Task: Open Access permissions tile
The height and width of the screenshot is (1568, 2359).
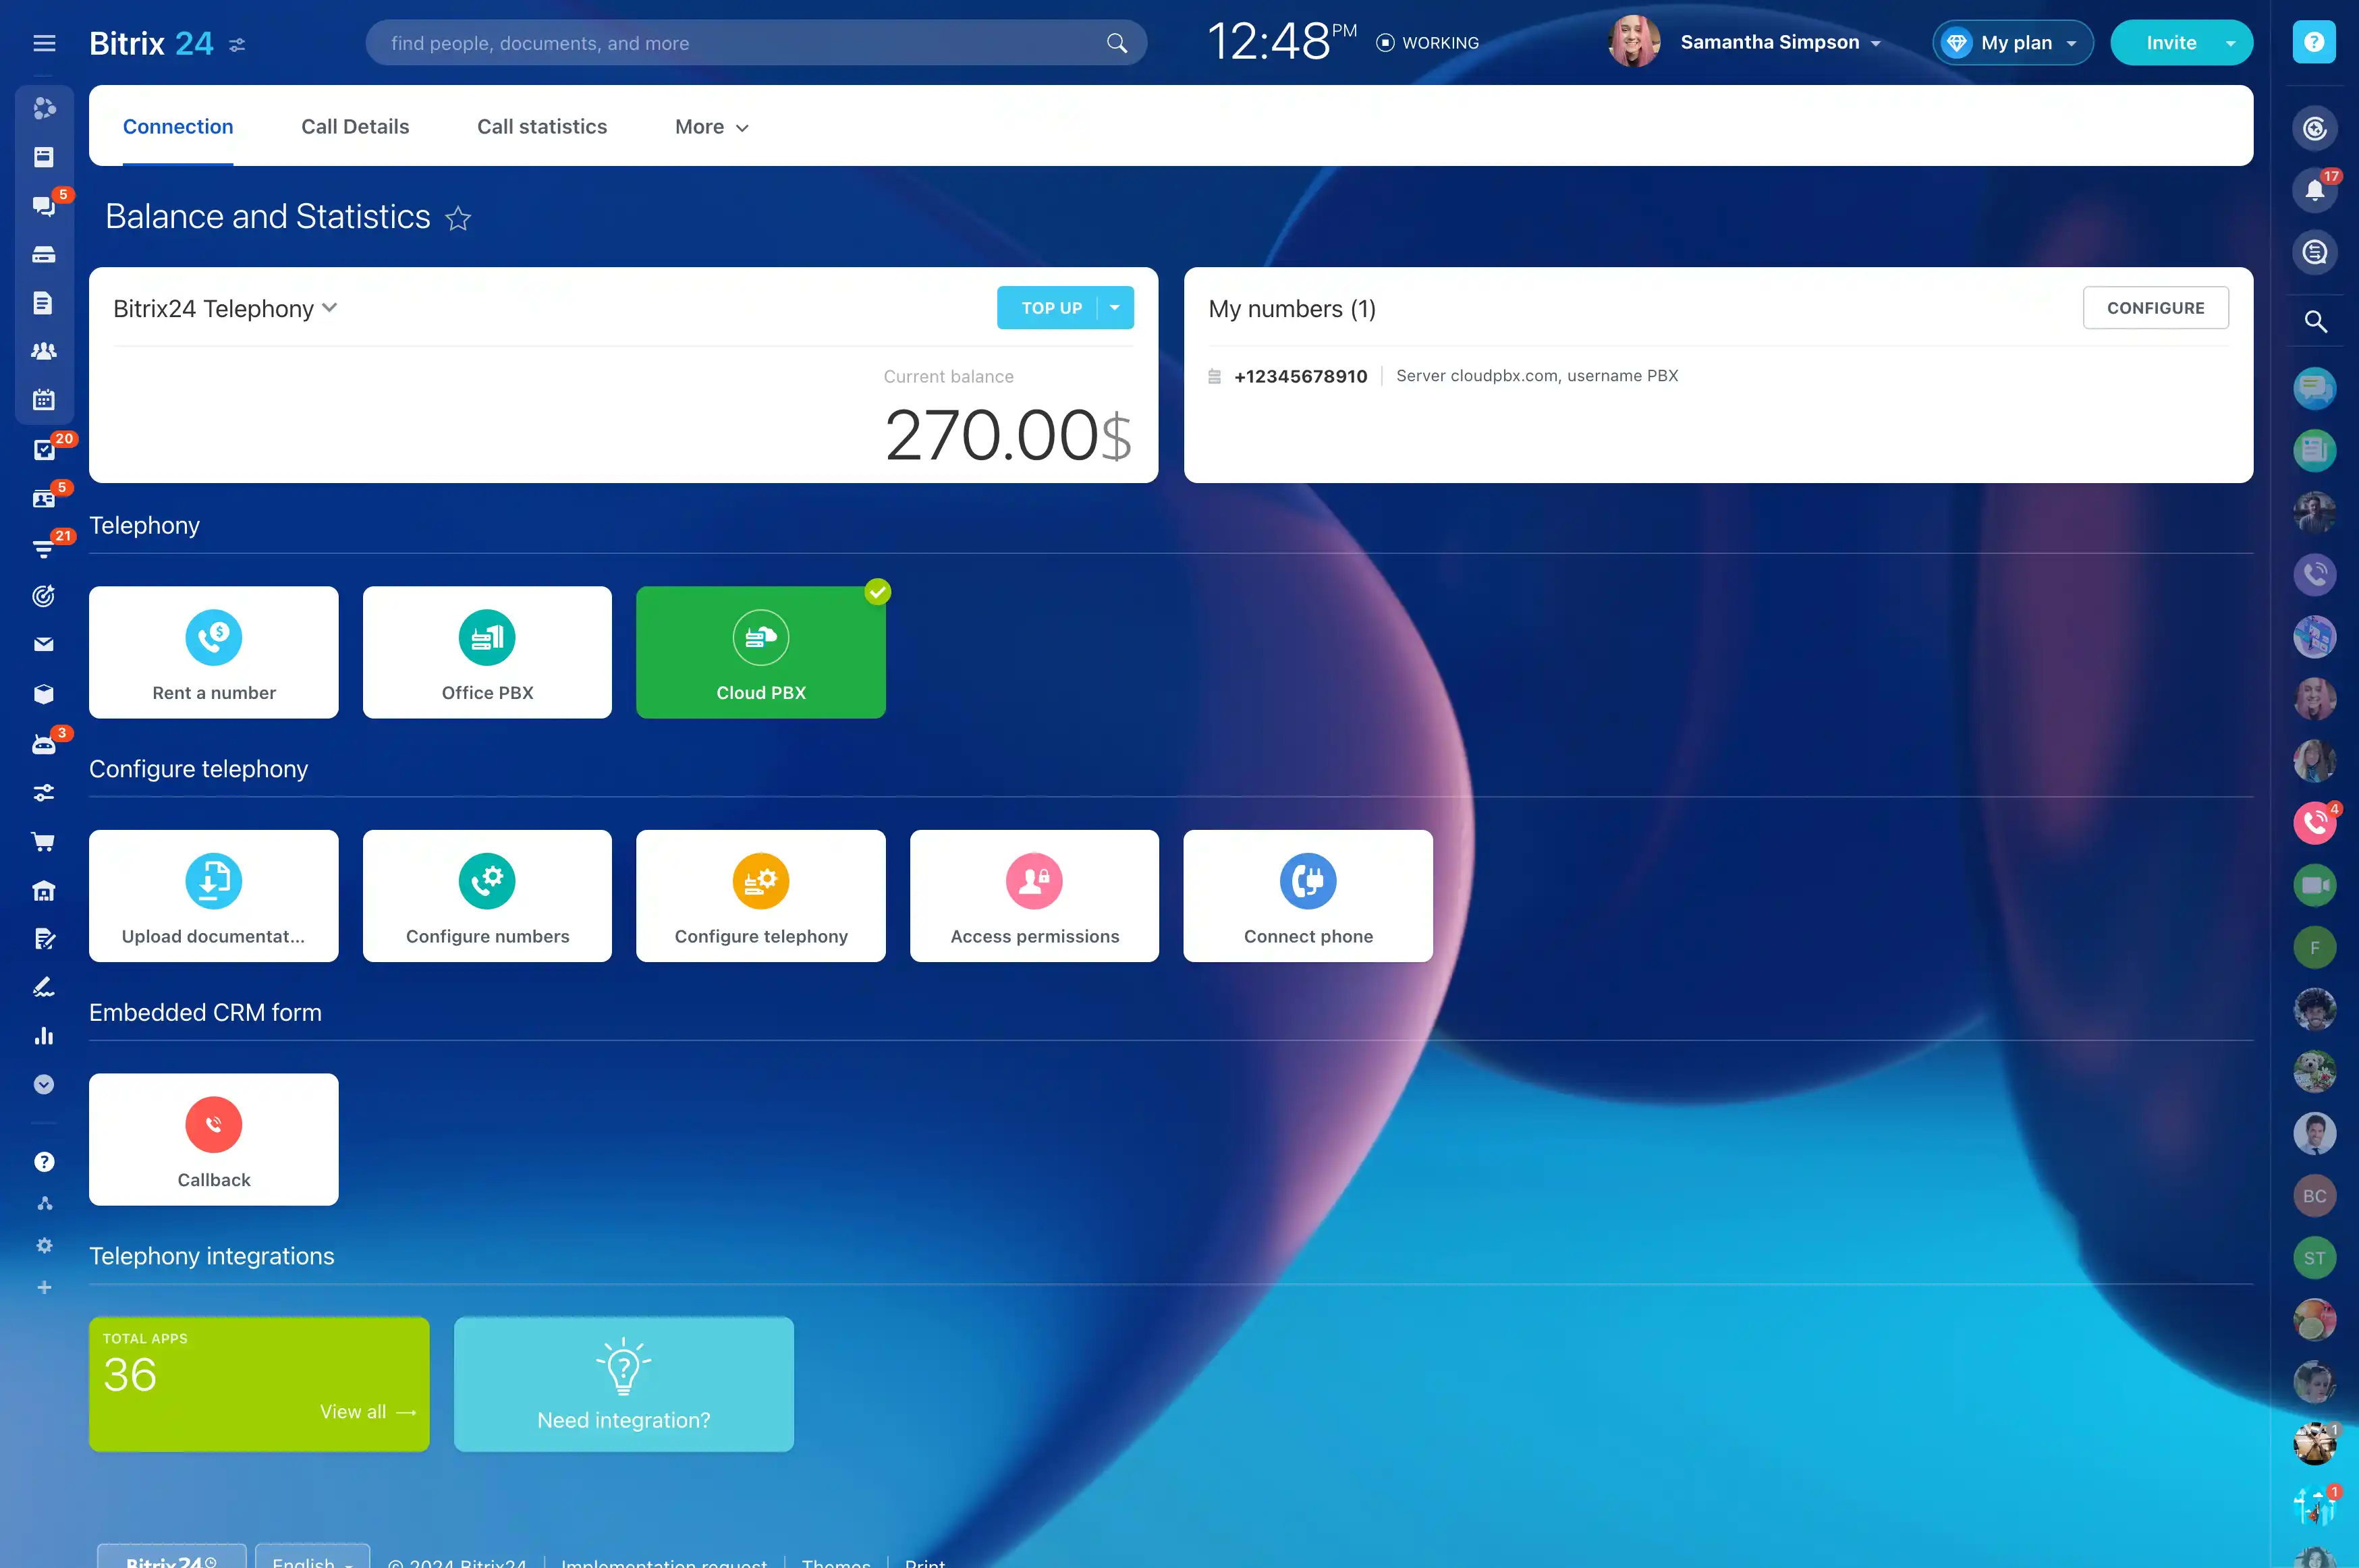Action: (1034, 895)
